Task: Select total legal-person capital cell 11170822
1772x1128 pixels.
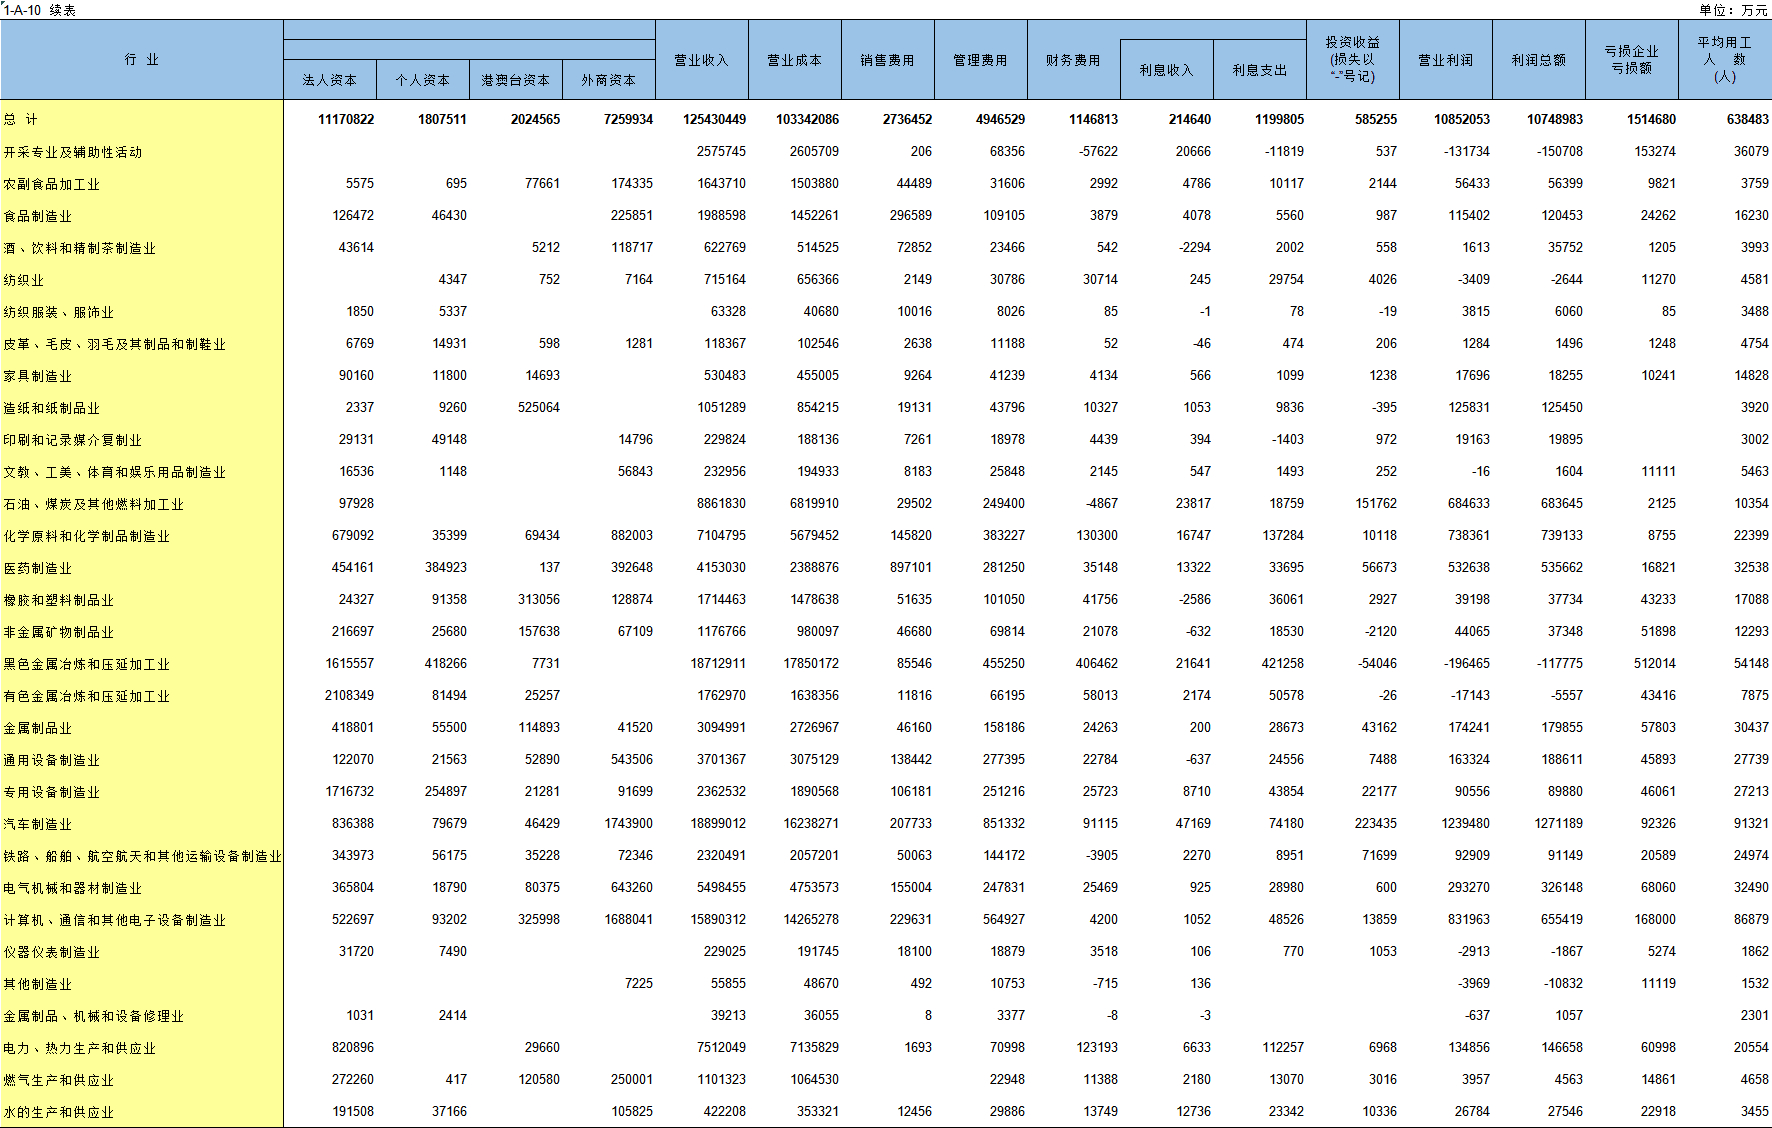Action: [x=346, y=119]
